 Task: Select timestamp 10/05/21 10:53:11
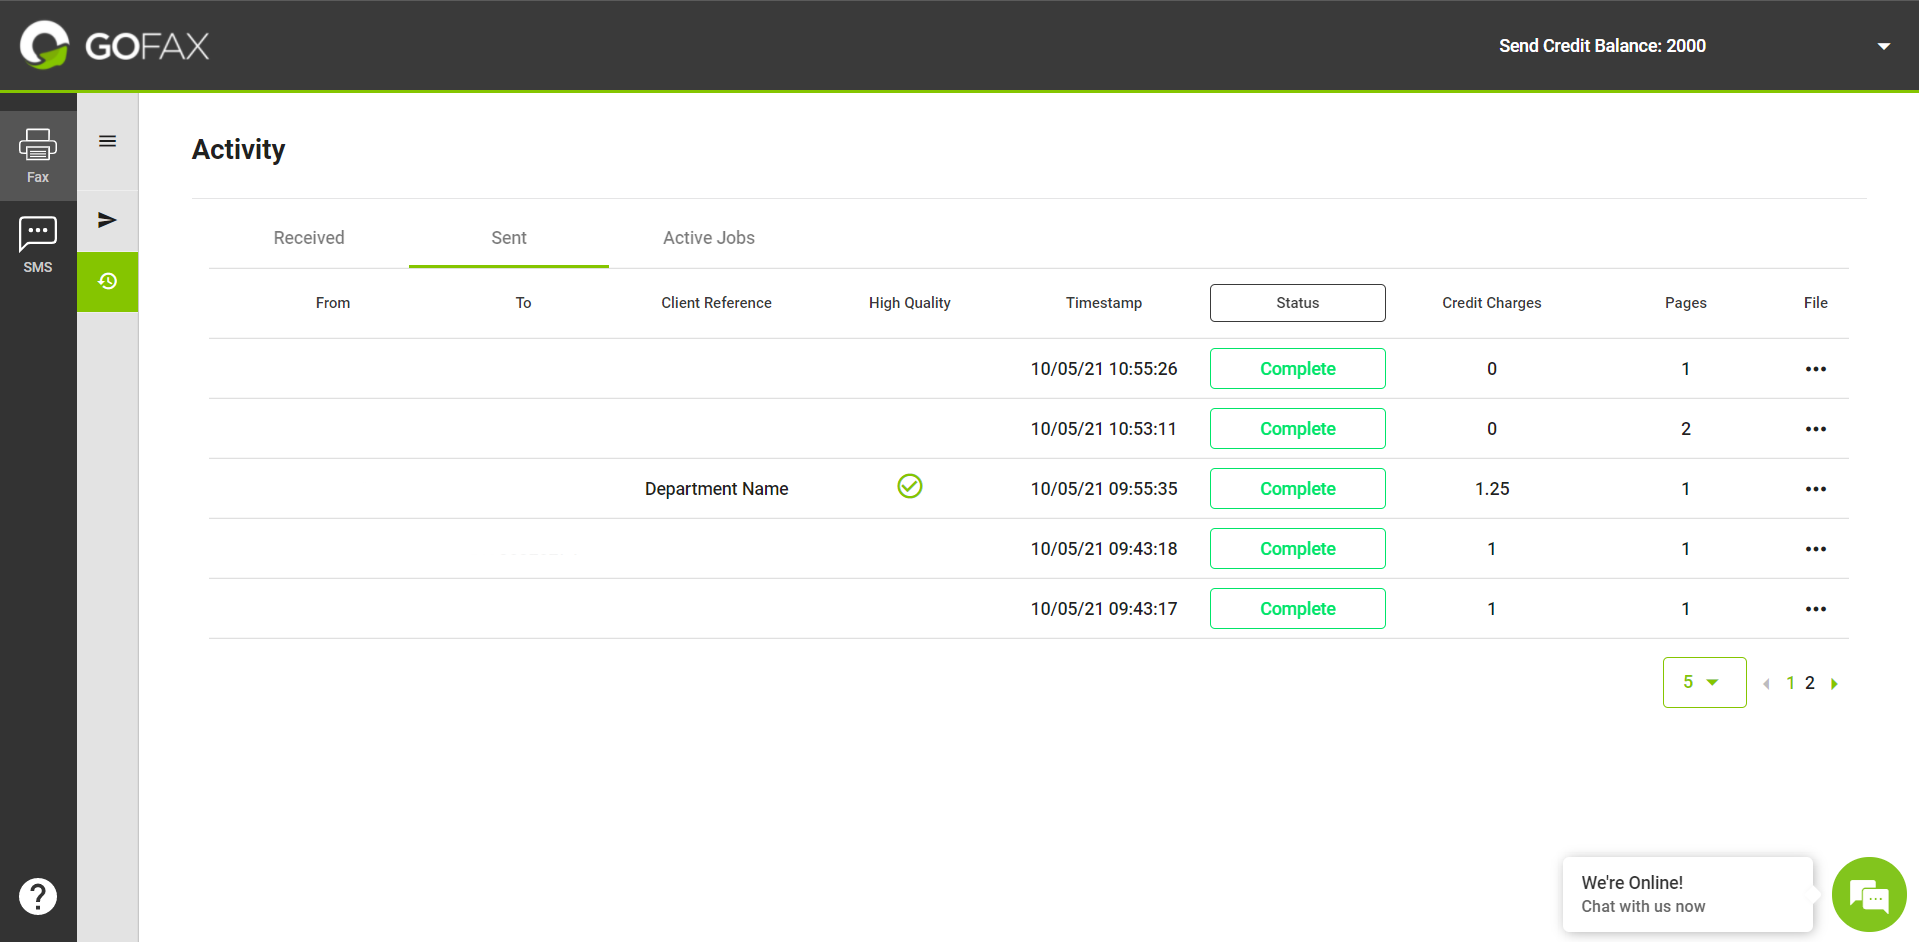(x=1104, y=429)
